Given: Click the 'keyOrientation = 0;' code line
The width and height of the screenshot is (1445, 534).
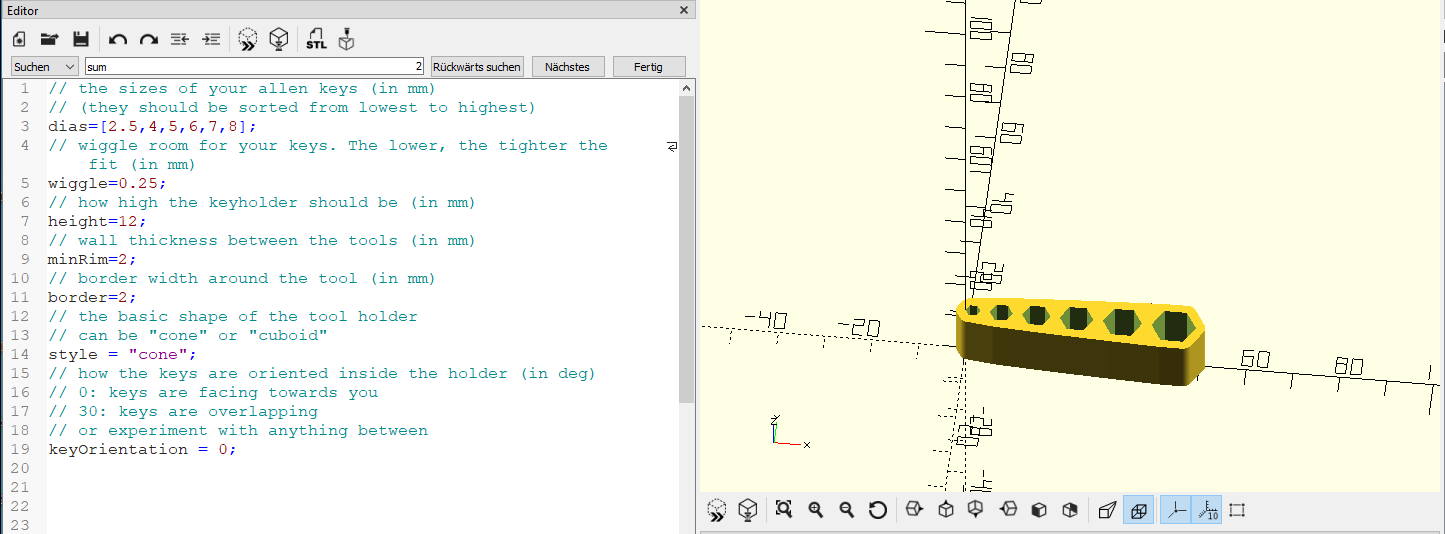Looking at the screenshot, I should pos(142,450).
